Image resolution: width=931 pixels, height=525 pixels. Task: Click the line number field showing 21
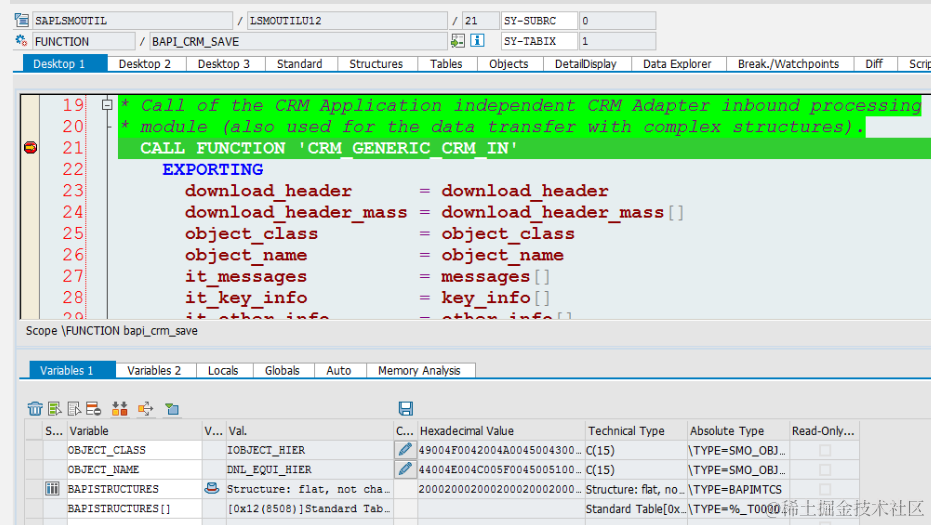pos(480,20)
